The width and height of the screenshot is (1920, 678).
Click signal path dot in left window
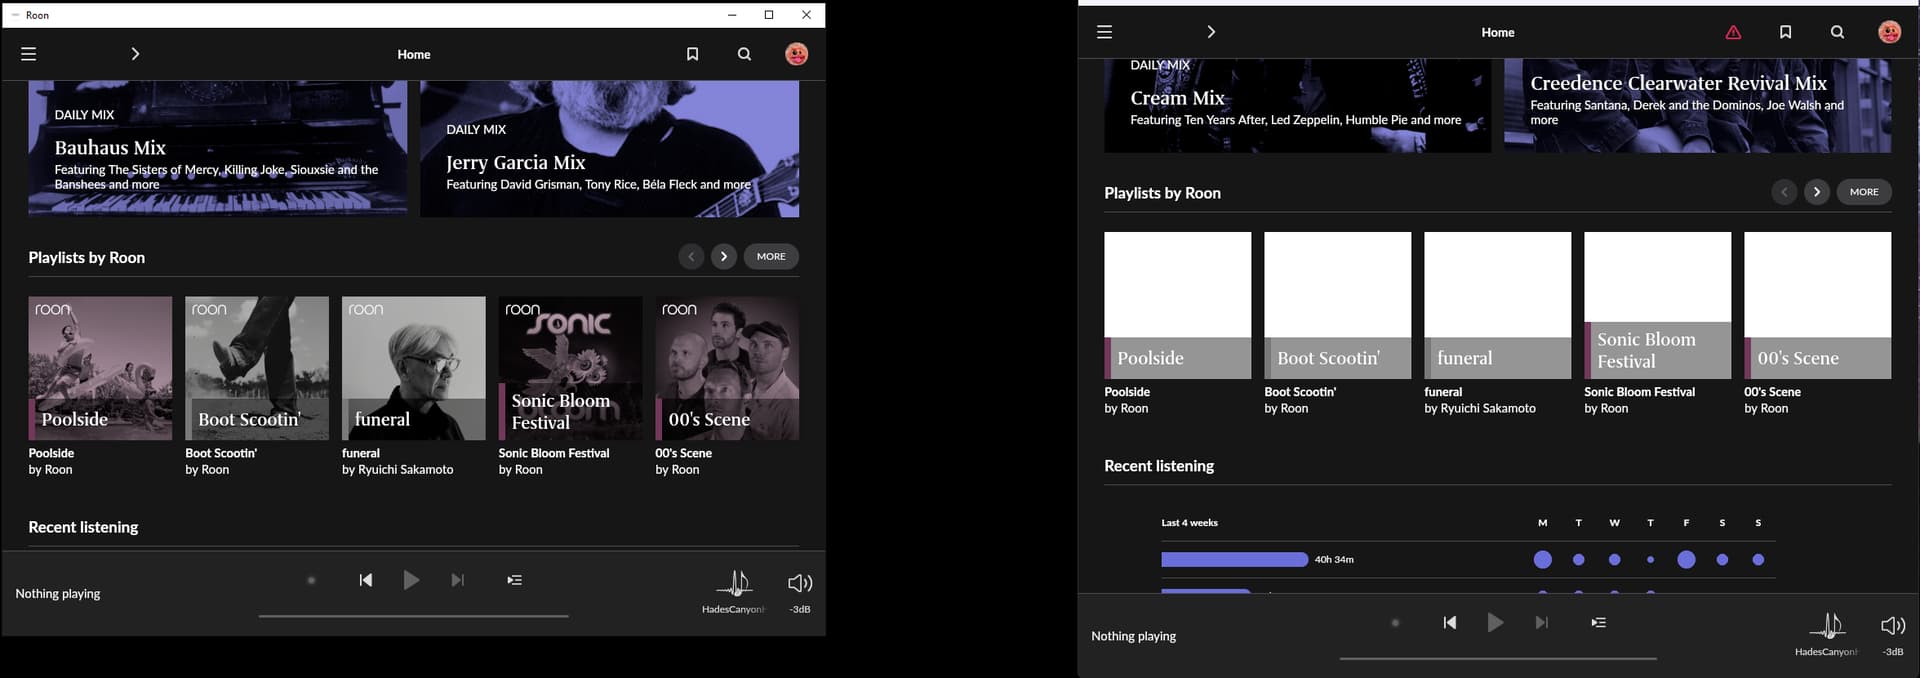[311, 580]
